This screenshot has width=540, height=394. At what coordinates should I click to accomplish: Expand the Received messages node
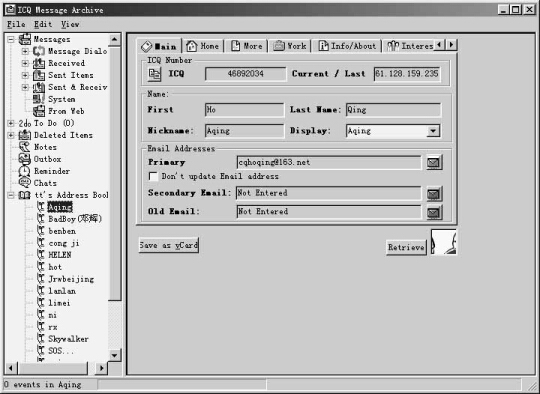click(25, 63)
